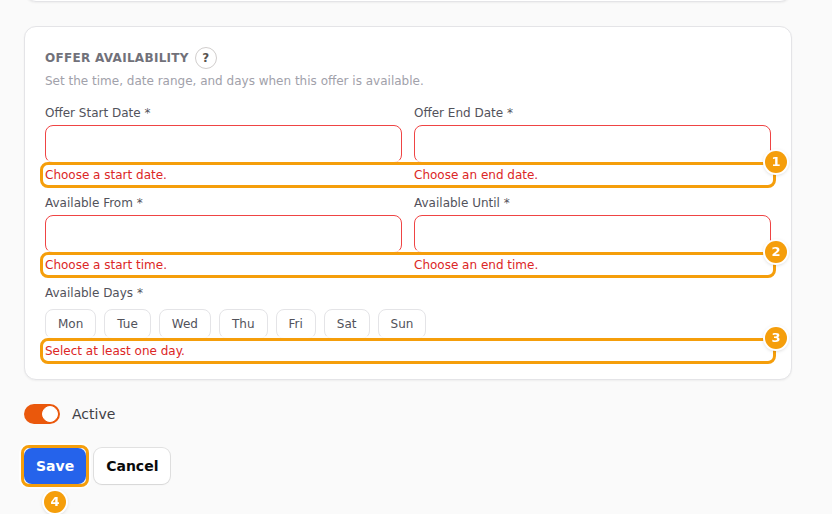
Task: Toggle the Wed day chip
Action: click(185, 324)
